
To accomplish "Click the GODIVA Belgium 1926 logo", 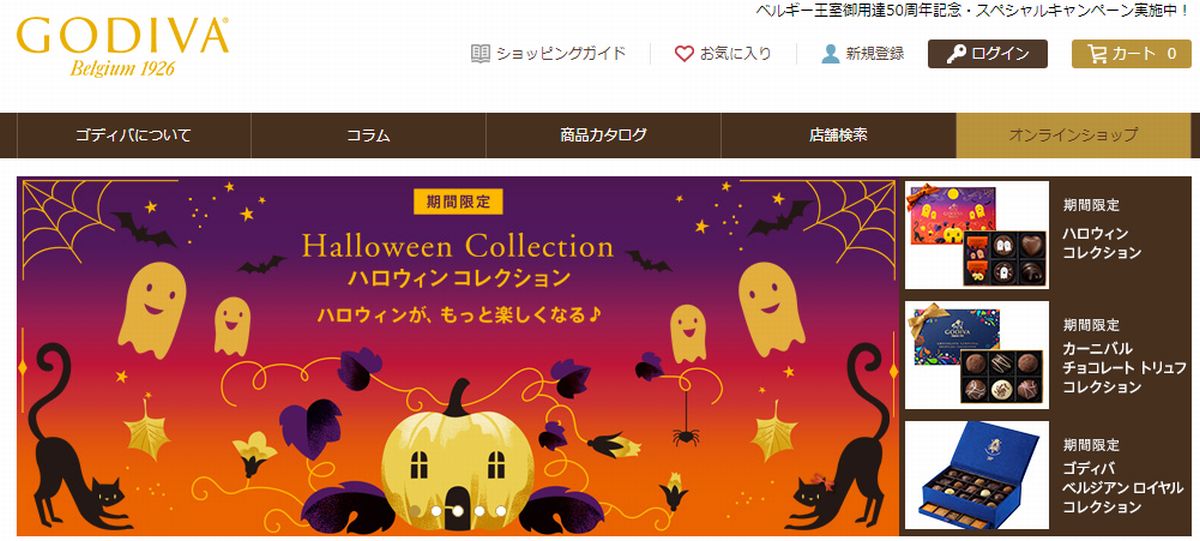I will pos(123,46).
